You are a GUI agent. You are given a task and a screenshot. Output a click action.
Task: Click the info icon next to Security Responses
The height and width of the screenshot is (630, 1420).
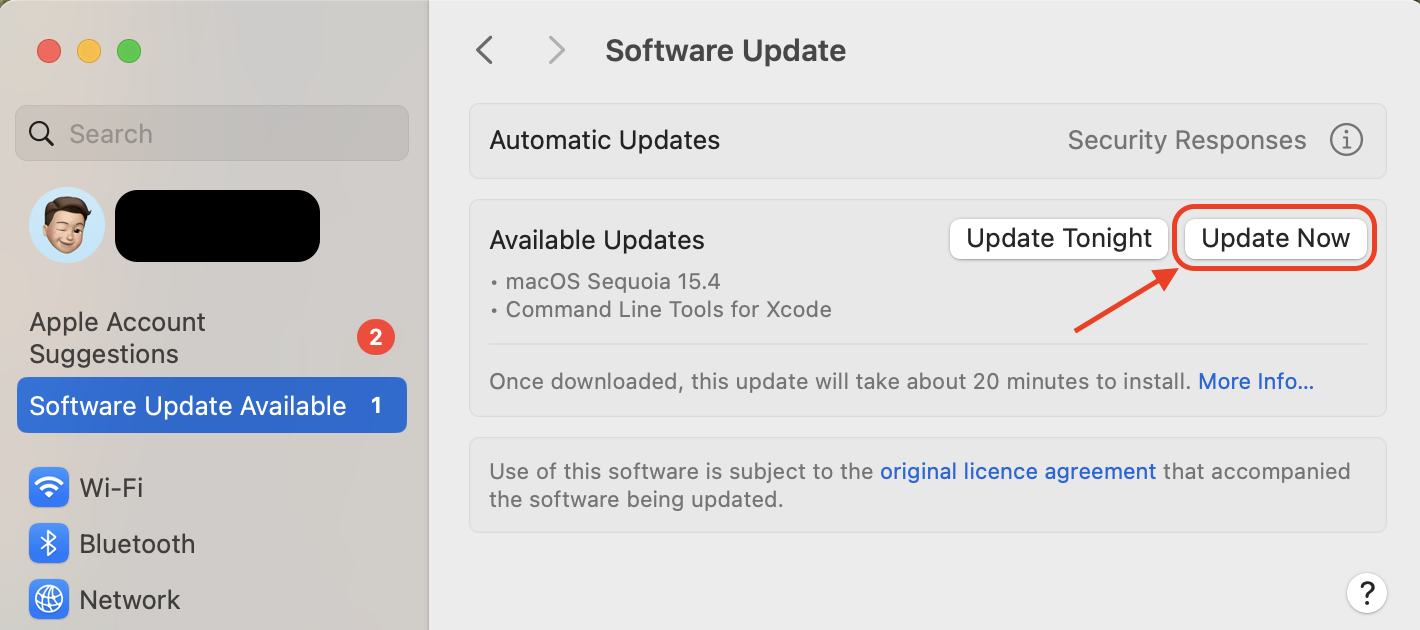pos(1346,140)
